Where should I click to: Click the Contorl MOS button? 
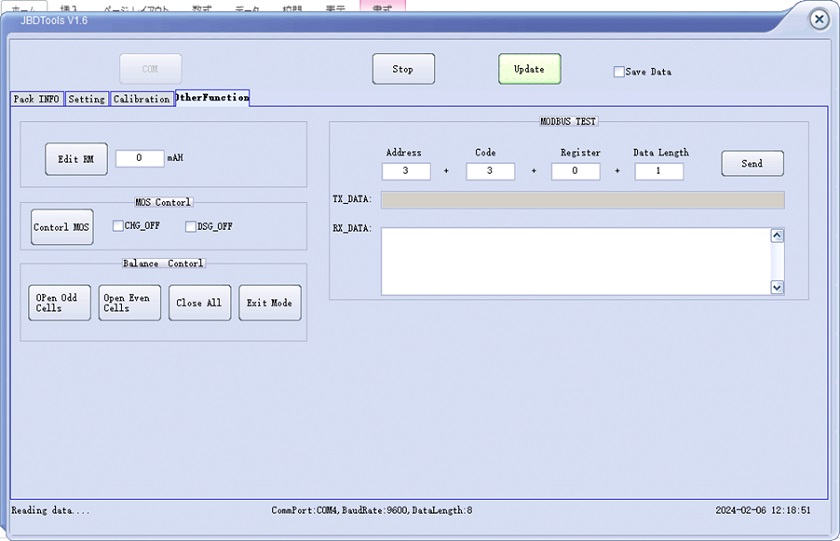[62, 227]
